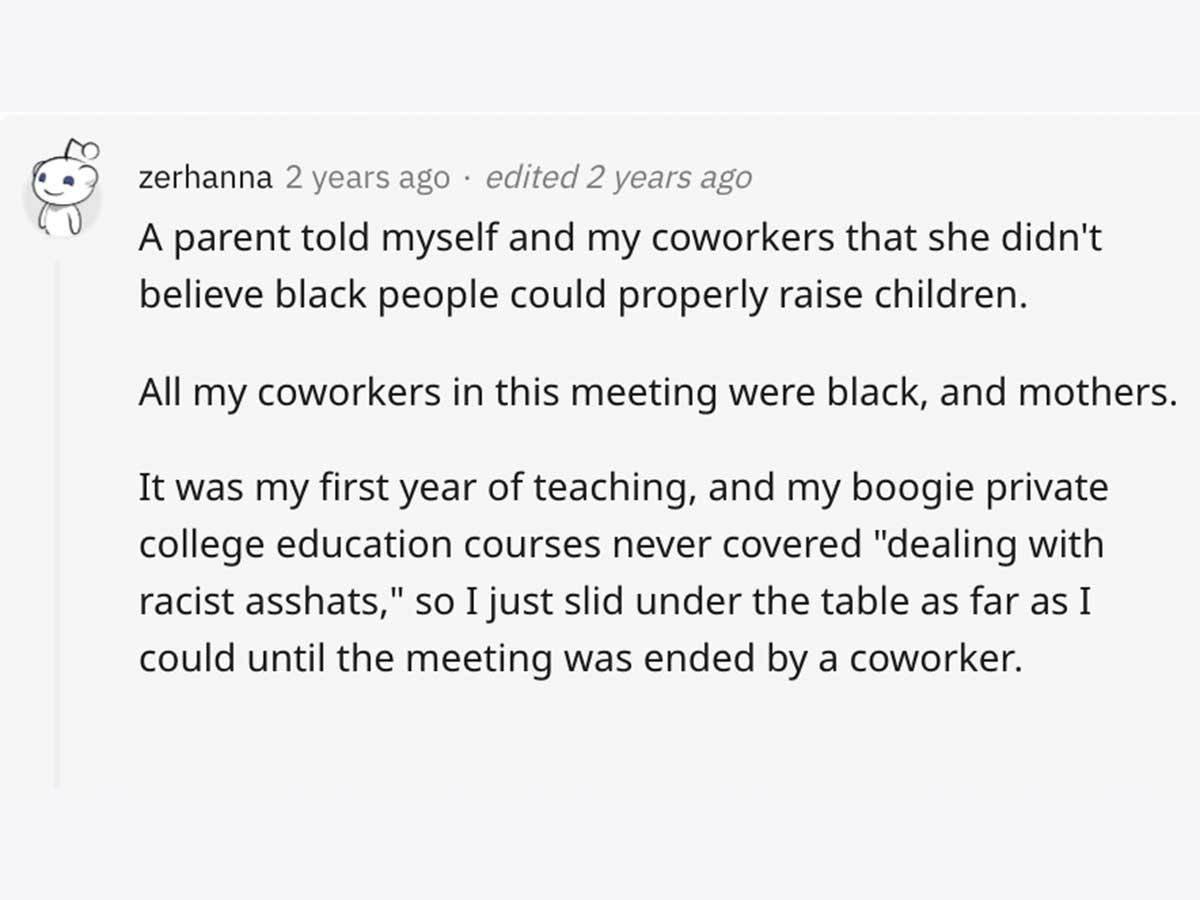Click the line "believe black people could properly raise children."

[x=583, y=299]
